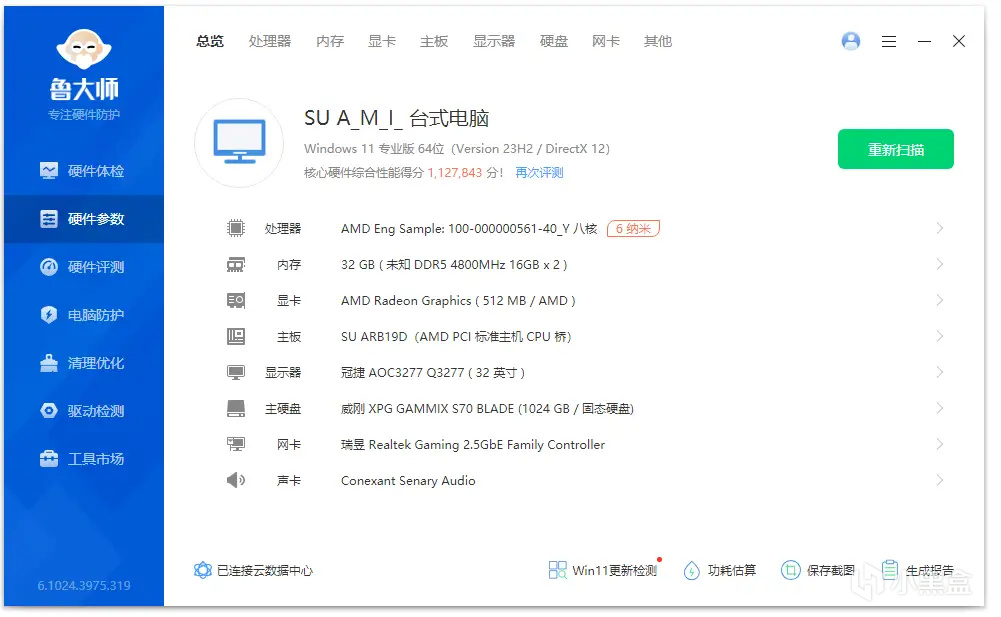The height and width of the screenshot is (617, 1001).
Task: Switch to the 总览 tab
Action: (x=210, y=42)
